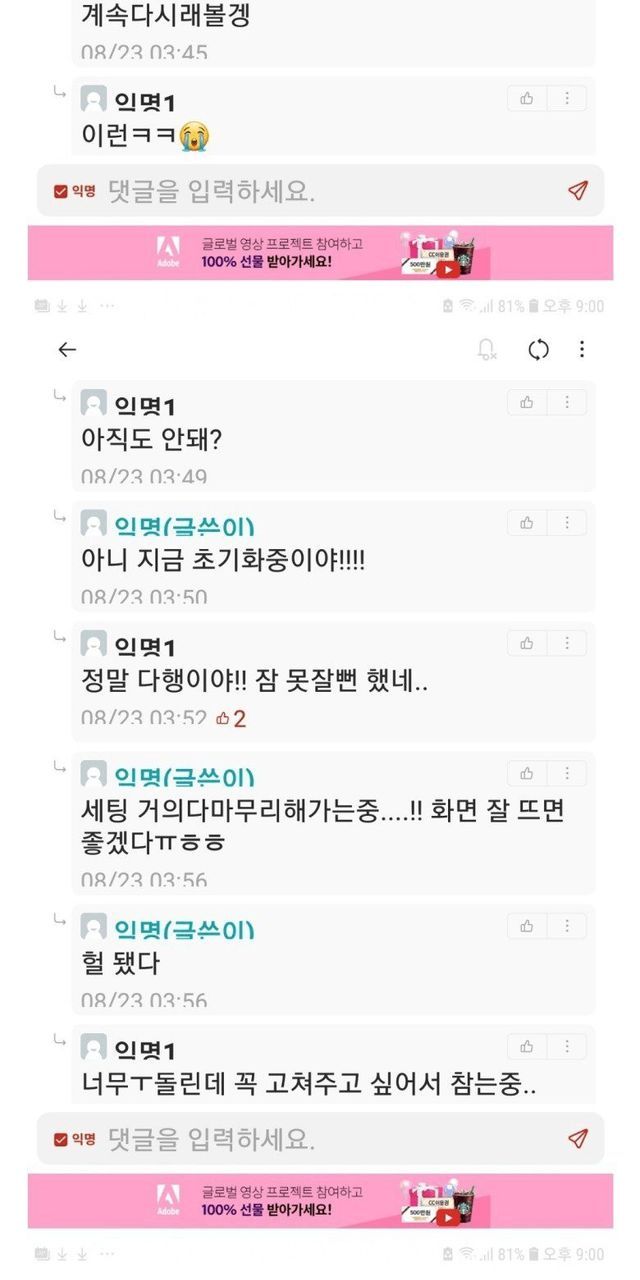Toggle the muted notification bell

tap(487, 349)
